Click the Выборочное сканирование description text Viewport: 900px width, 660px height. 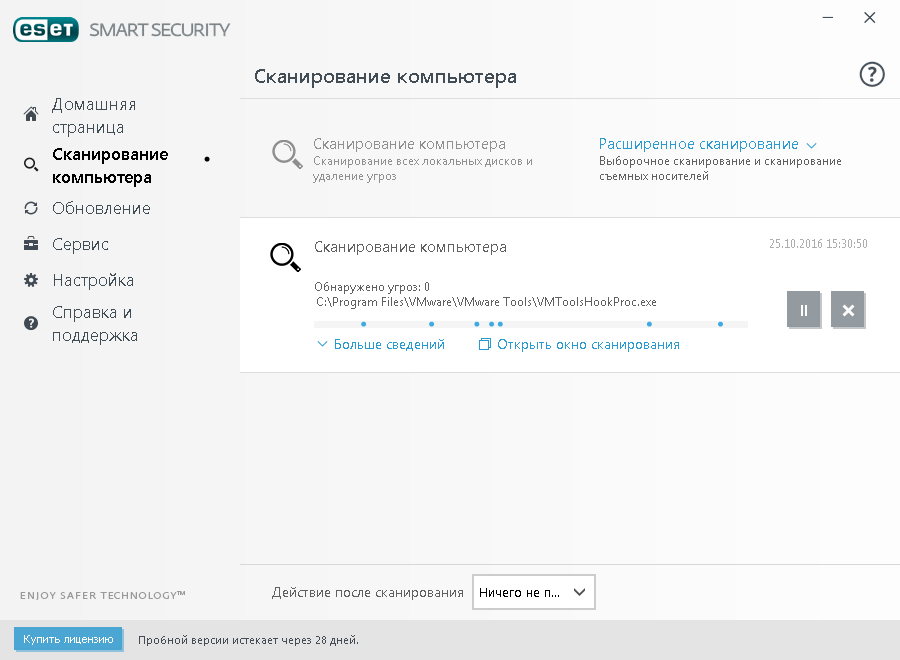[720, 169]
